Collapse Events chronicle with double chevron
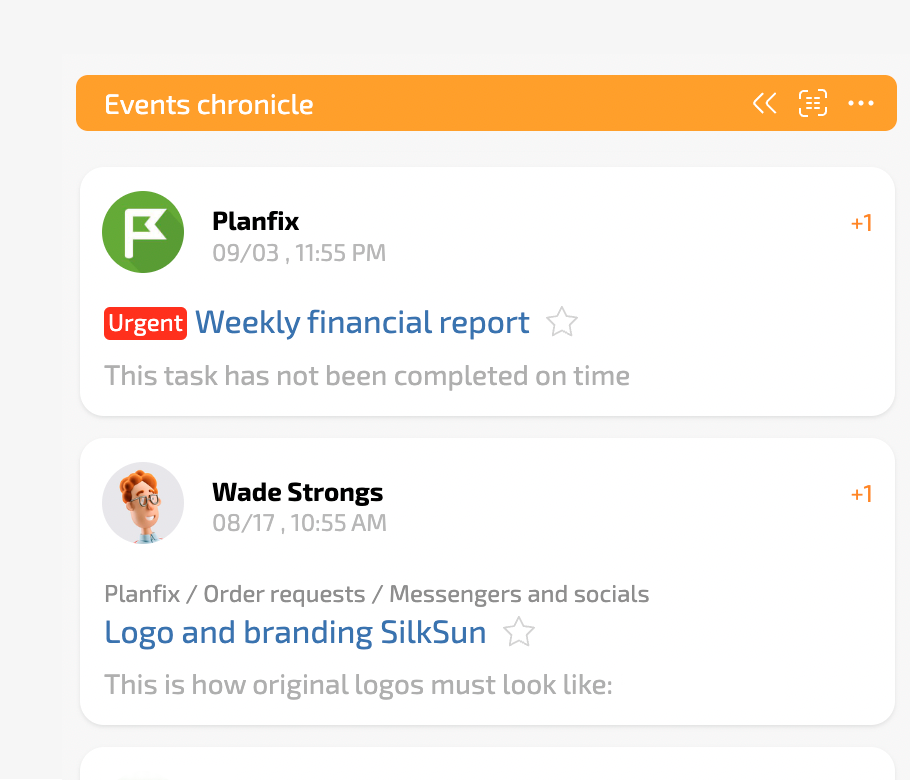Image resolution: width=910 pixels, height=780 pixels. [764, 104]
